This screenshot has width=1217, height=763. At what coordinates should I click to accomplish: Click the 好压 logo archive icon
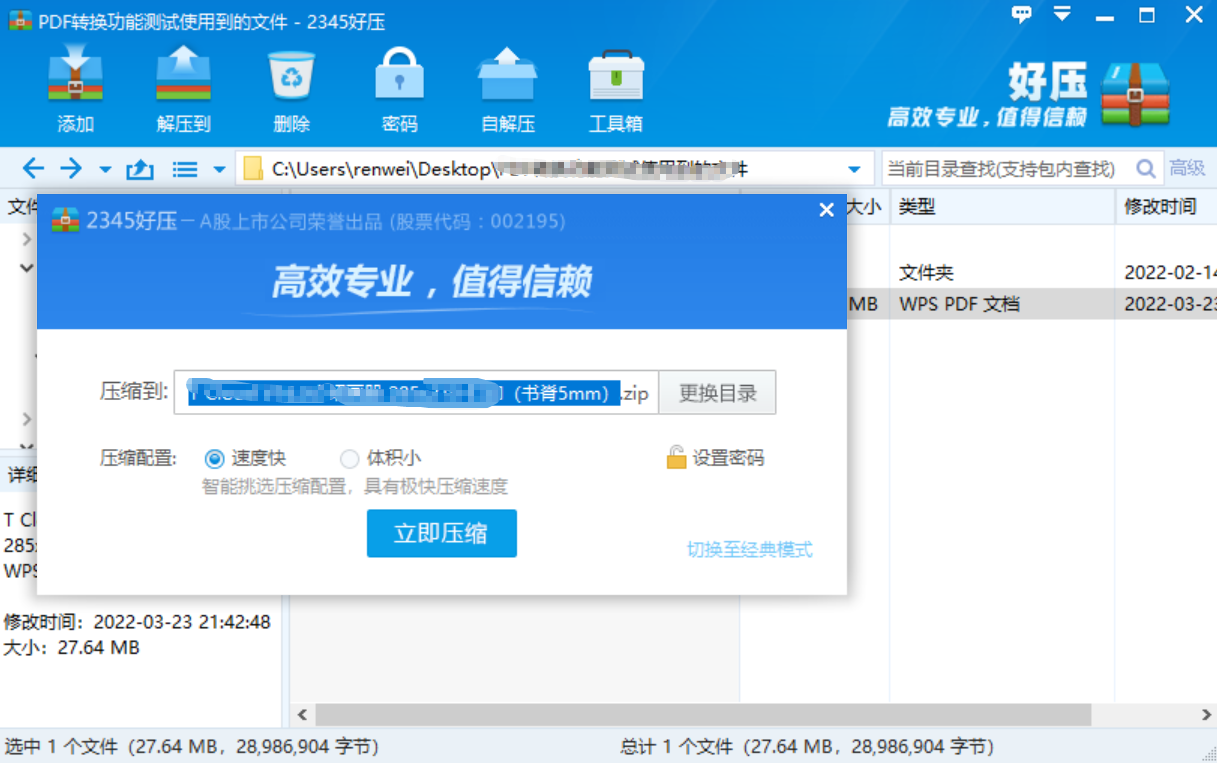[1135, 93]
